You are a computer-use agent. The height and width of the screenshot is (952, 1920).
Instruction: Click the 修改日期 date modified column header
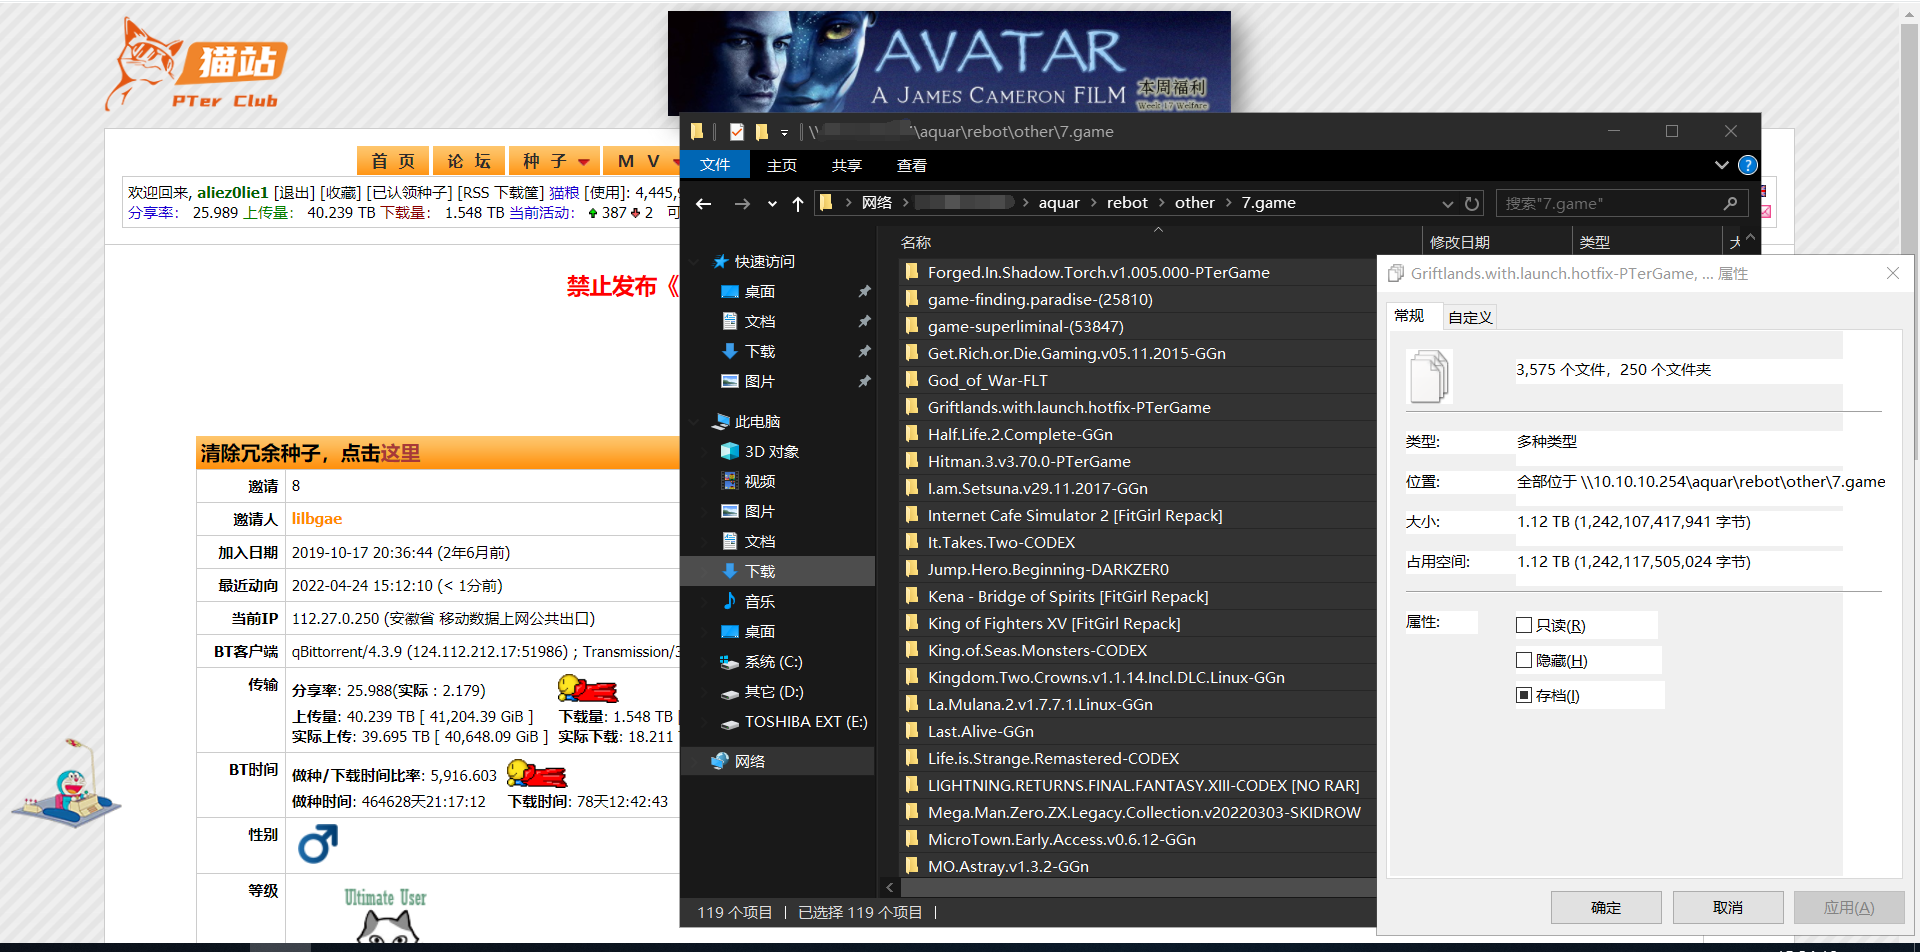point(1460,242)
